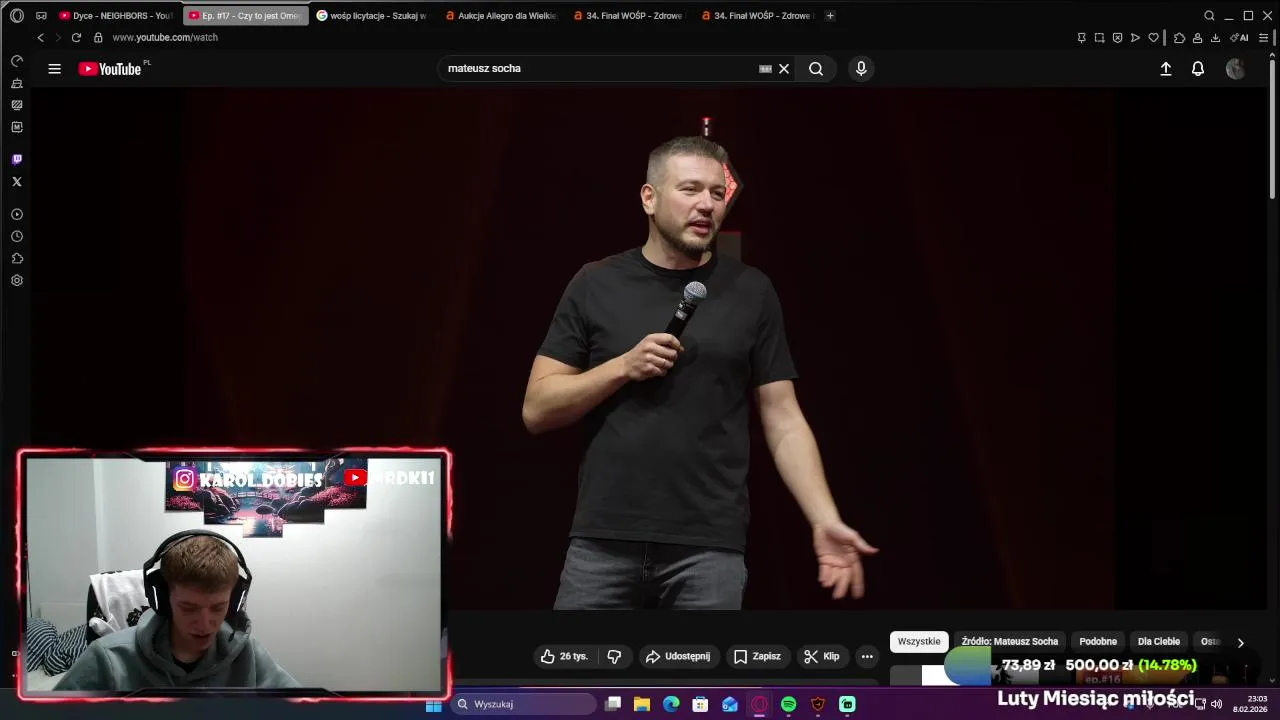Clear the YouTube search query

coord(784,69)
